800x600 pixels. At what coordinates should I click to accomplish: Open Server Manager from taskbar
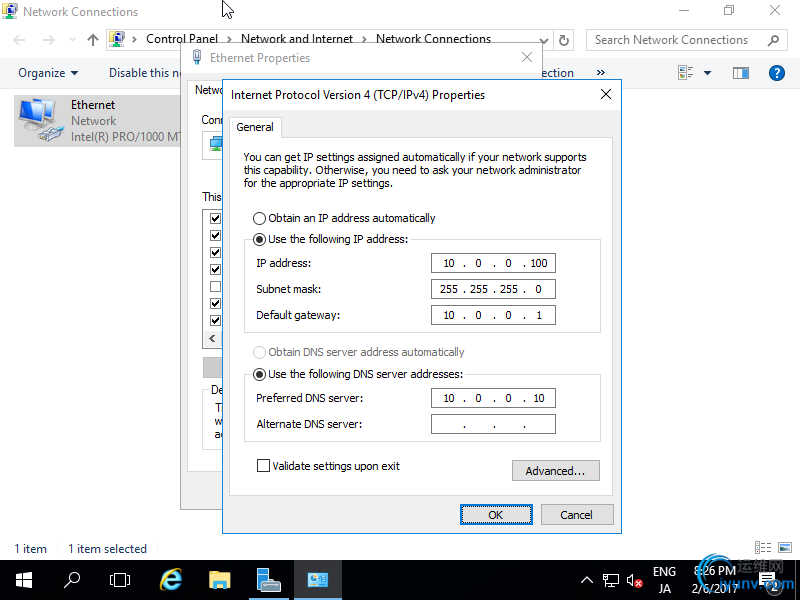click(268, 580)
